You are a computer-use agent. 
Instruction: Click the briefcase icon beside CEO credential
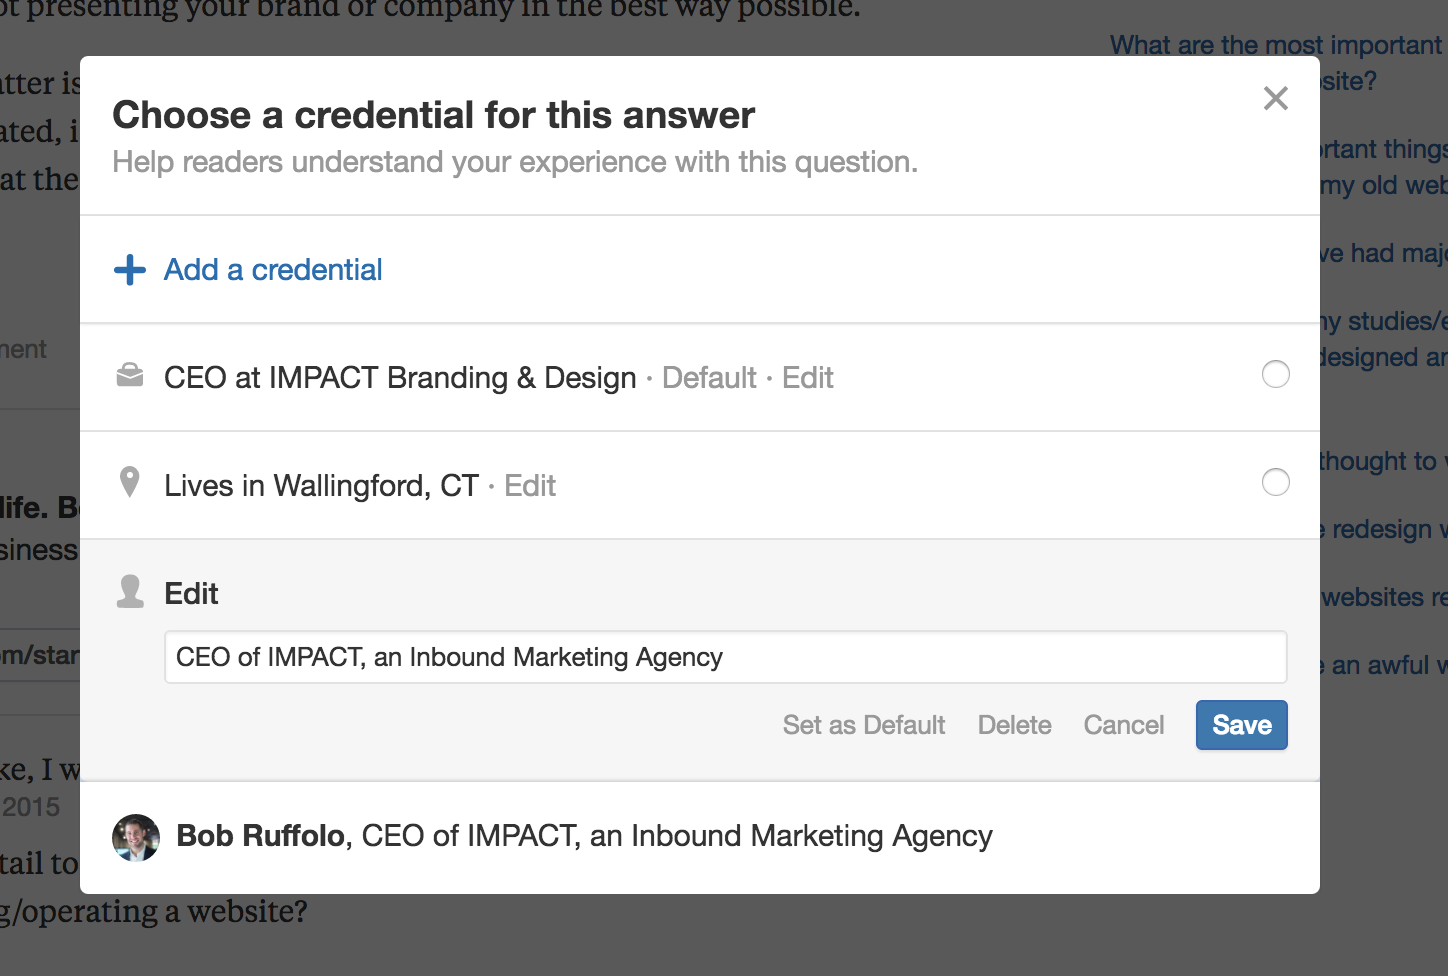(x=130, y=375)
